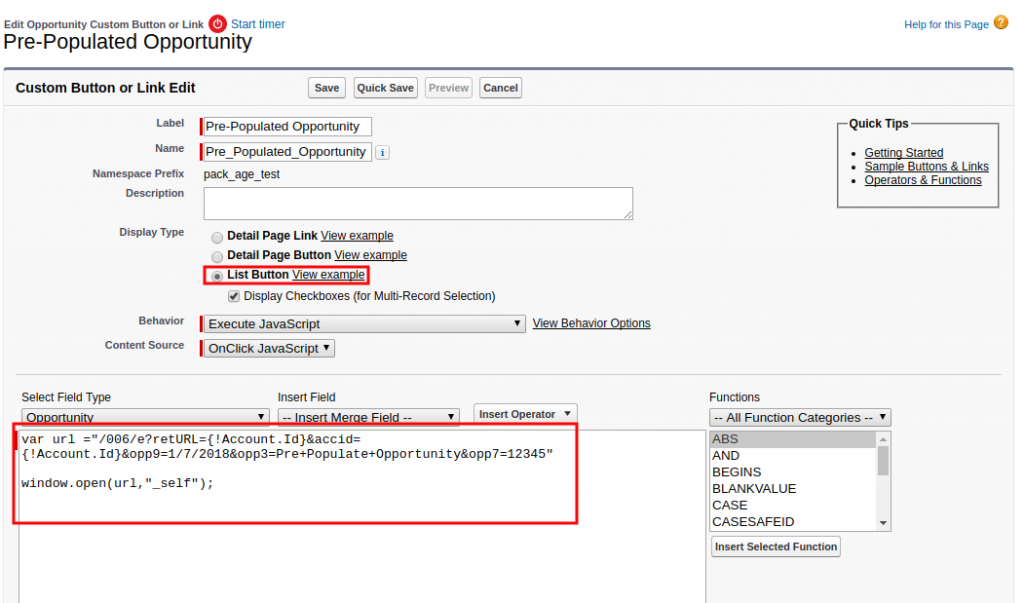This screenshot has width=1024, height=603.
Task: Select the Detail Page Link radio button
Action: [217, 237]
